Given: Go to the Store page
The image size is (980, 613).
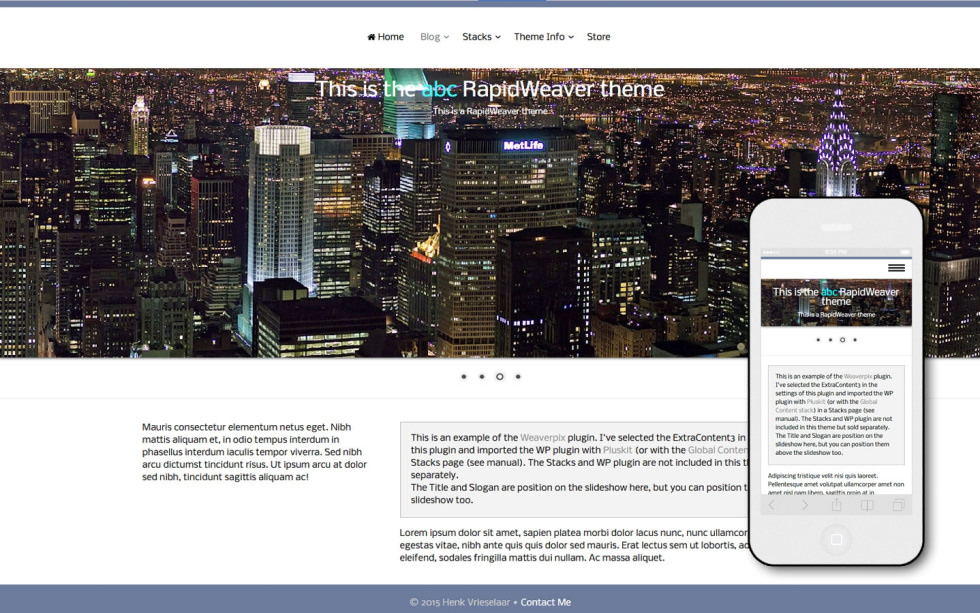Looking at the screenshot, I should (x=598, y=37).
